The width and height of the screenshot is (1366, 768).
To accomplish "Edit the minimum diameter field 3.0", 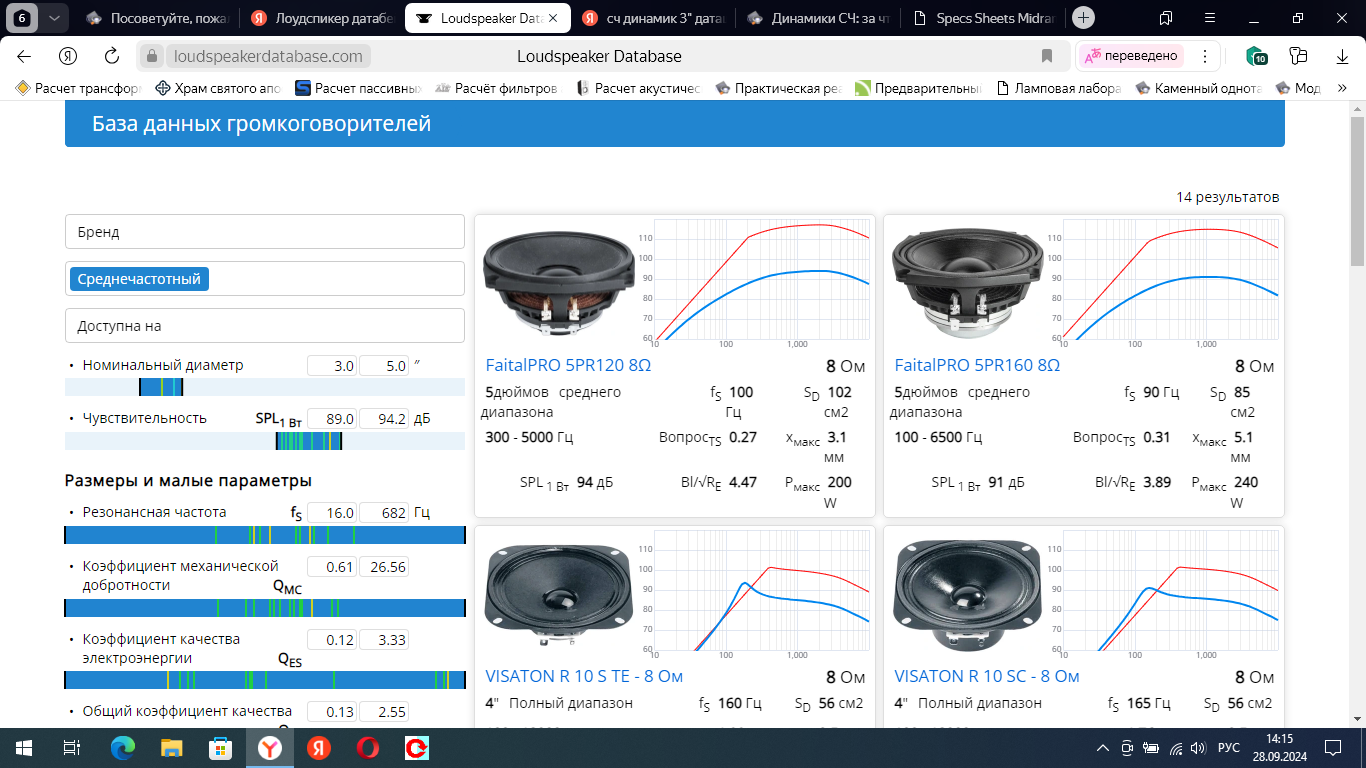I will click(x=332, y=365).
